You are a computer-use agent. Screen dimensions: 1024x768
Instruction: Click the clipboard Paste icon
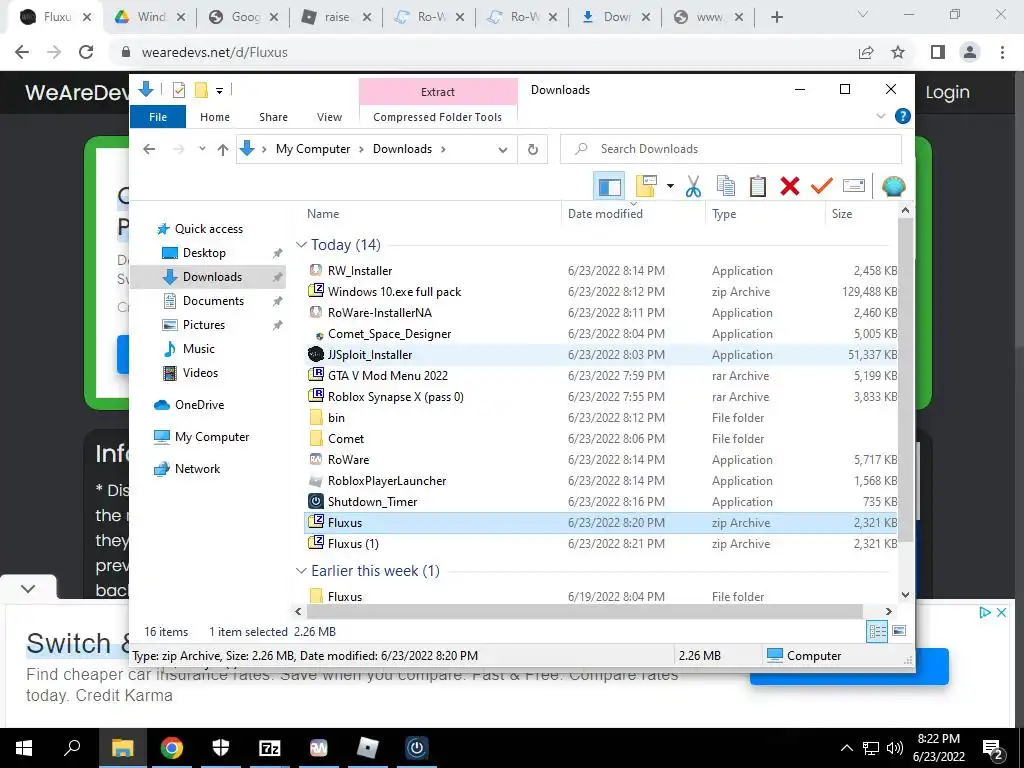pos(758,186)
